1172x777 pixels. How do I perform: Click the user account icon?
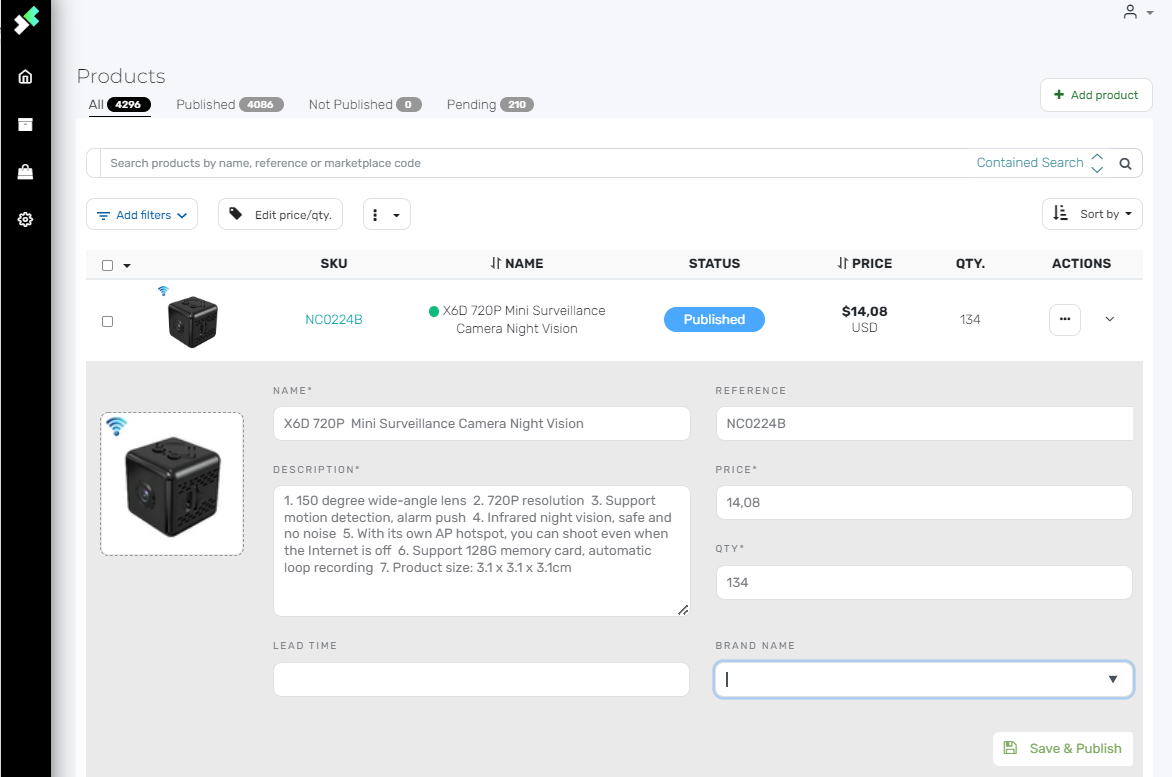tap(1131, 12)
